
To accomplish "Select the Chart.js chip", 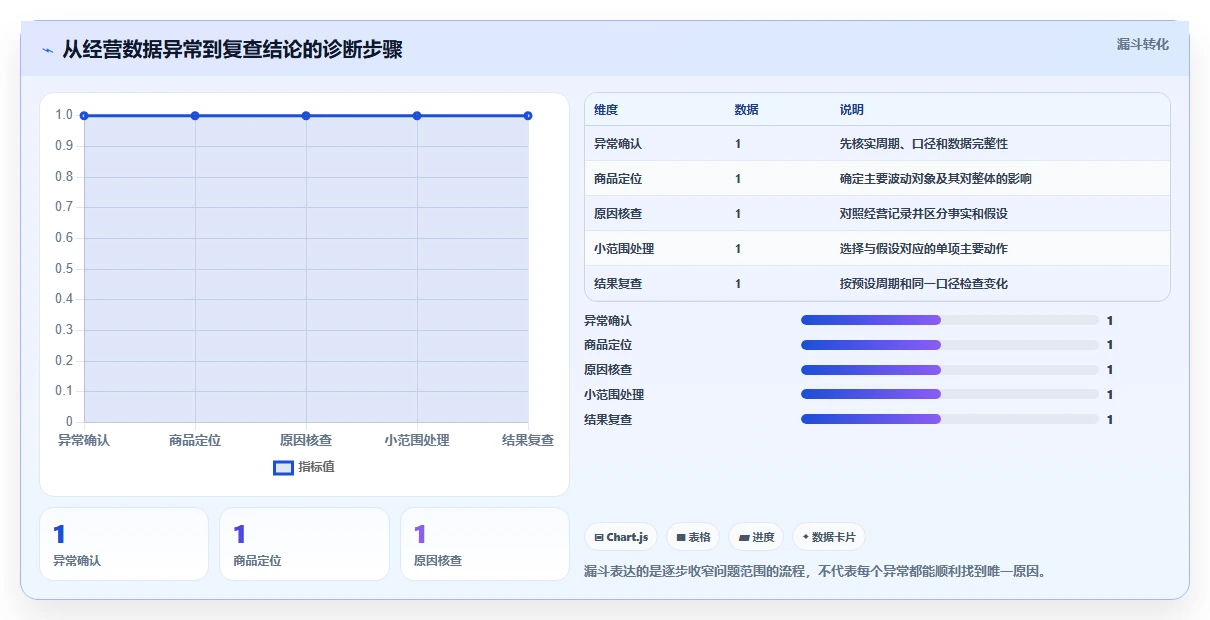I will [621, 537].
